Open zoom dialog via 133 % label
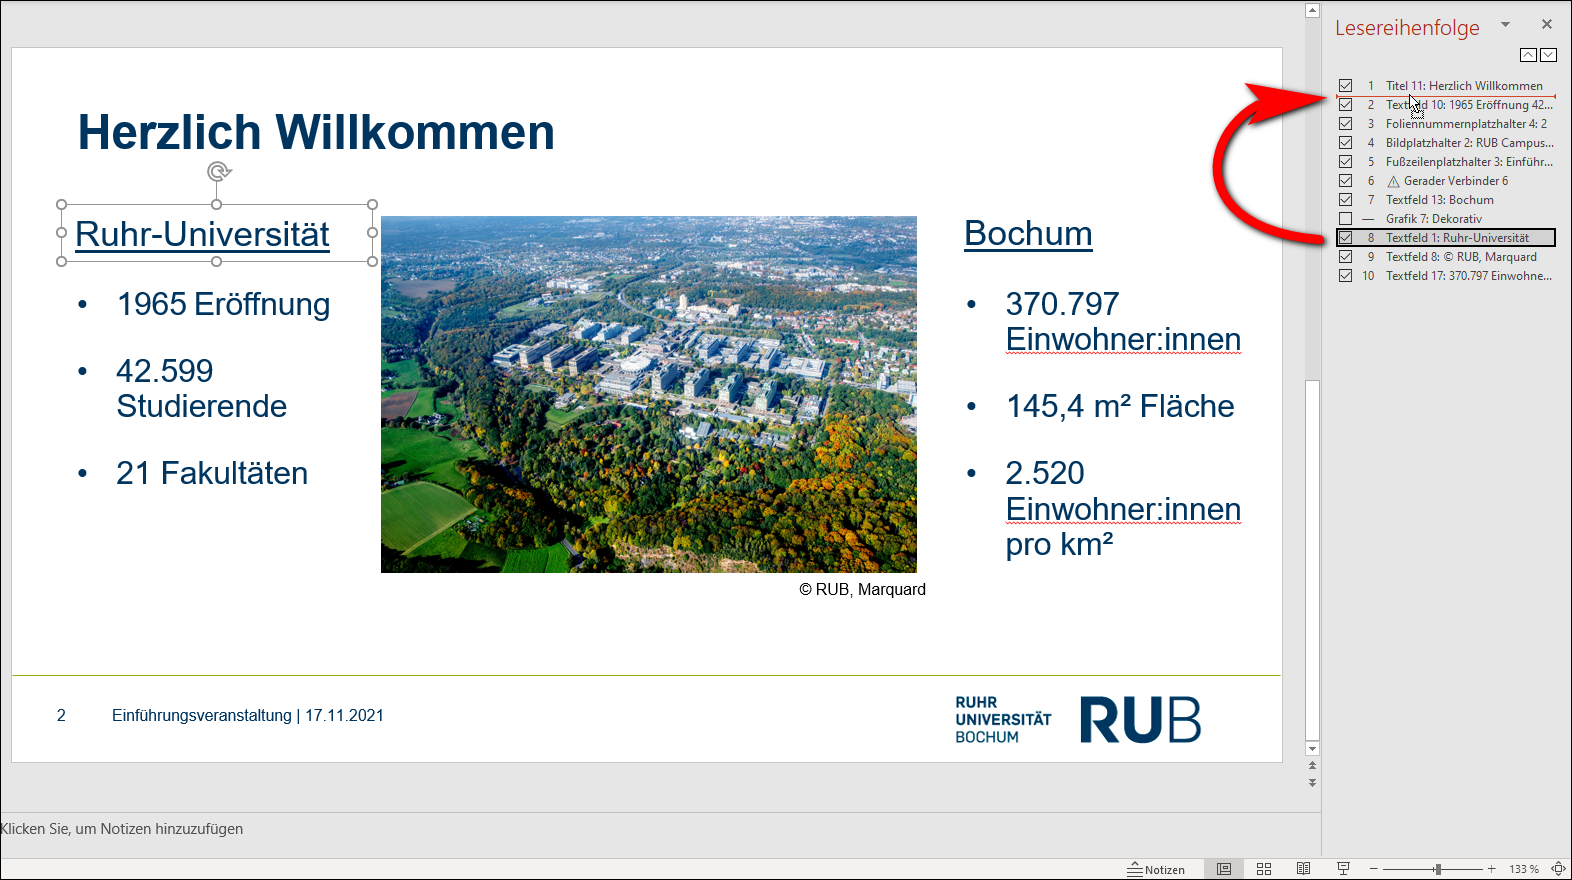1572x880 pixels. tap(1524, 869)
